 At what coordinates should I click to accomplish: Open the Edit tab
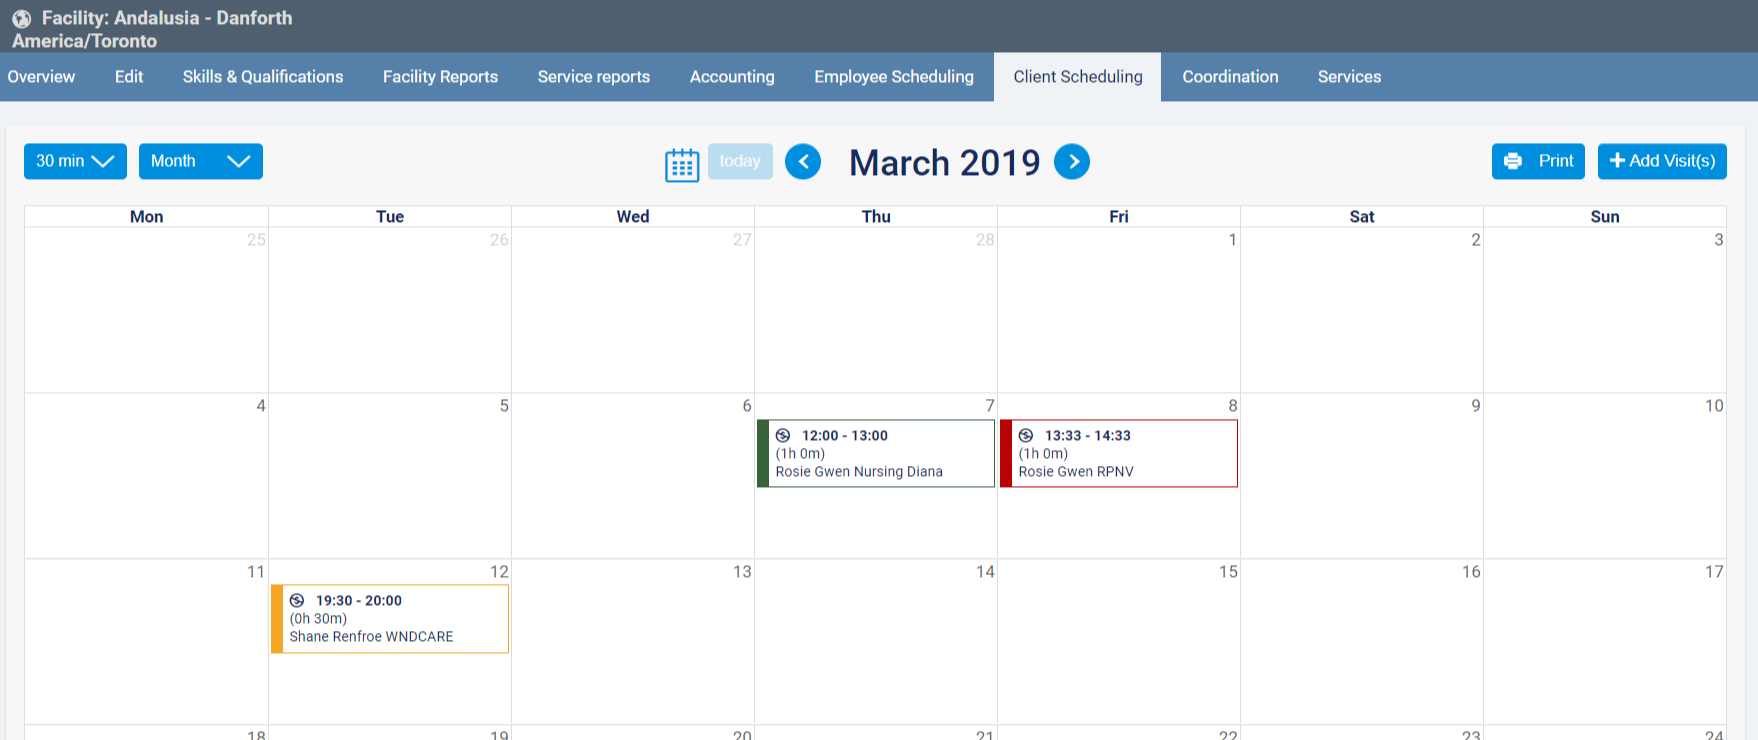[129, 77]
